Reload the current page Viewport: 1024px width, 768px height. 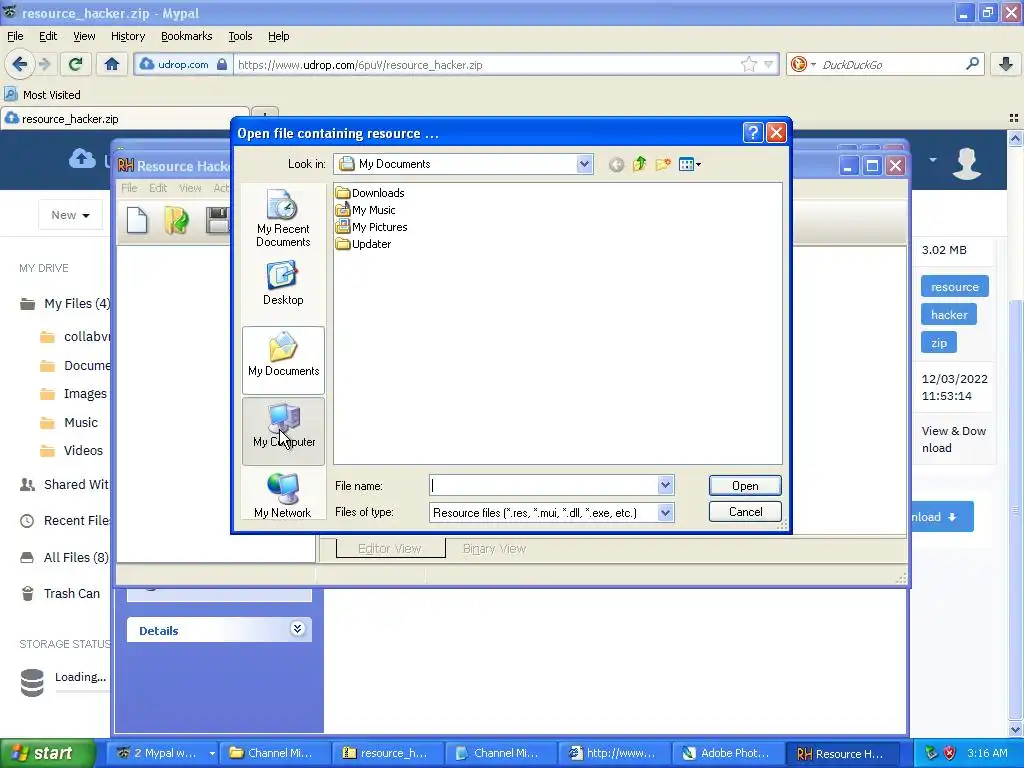coord(76,64)
